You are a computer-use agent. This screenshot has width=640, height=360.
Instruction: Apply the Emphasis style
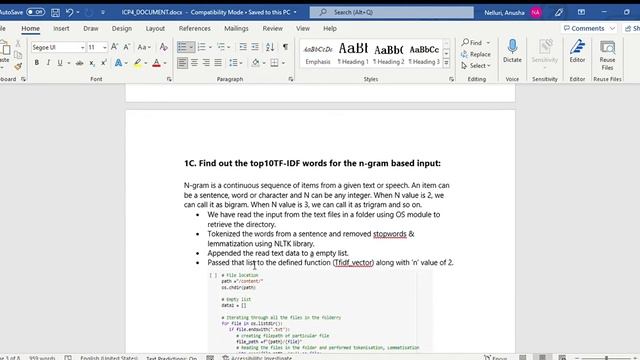coord(318,54)
